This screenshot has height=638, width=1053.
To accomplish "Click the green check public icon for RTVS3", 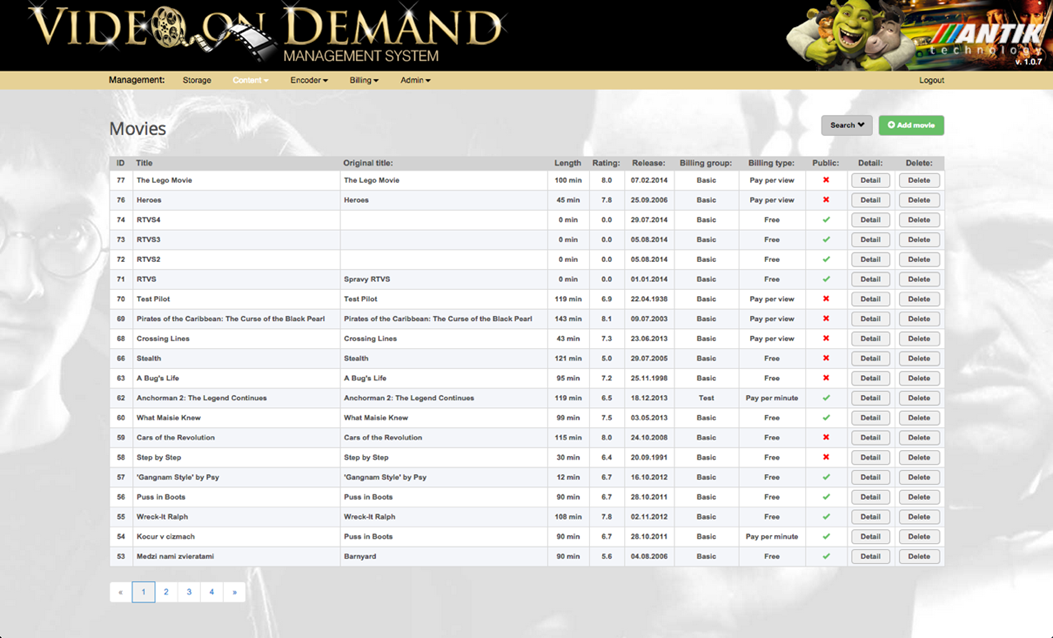I will pyautogui.click(x=826, y=240).
